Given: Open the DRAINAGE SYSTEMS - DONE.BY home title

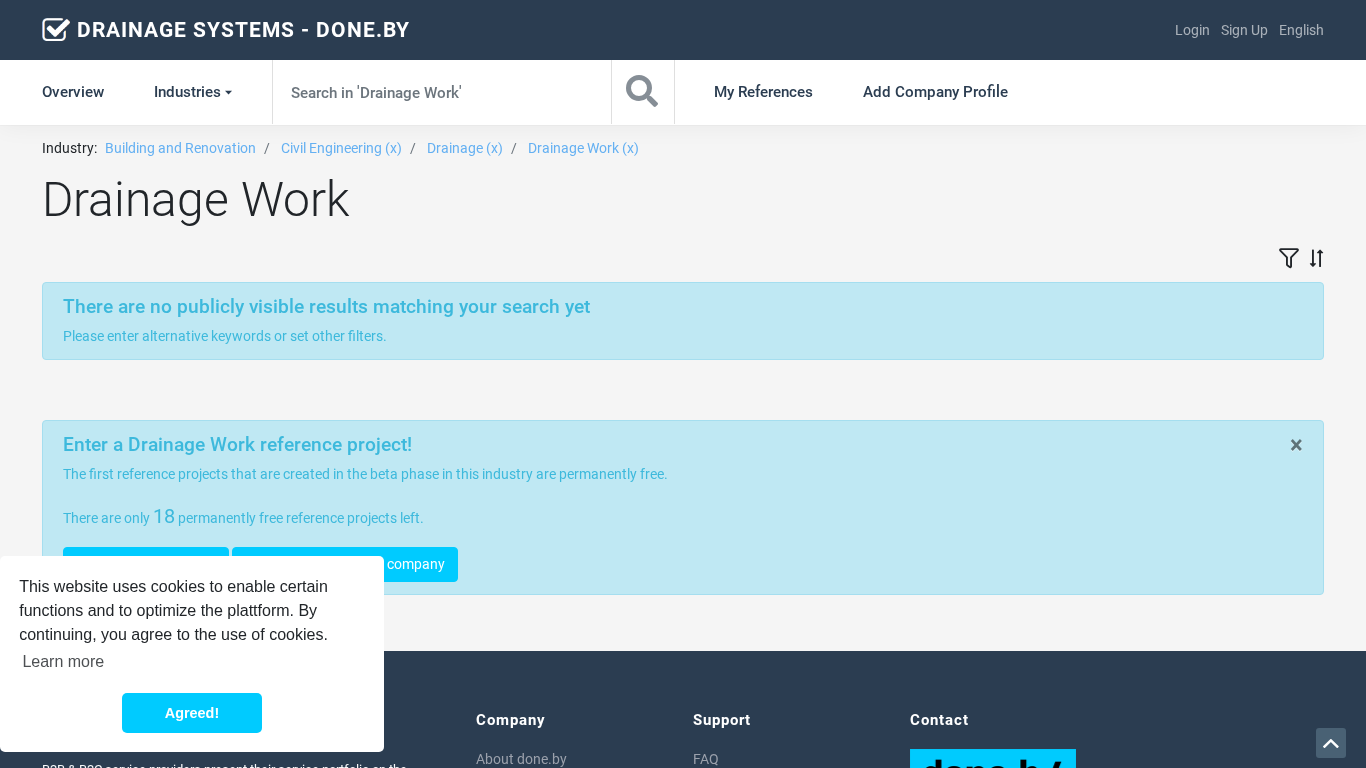Looking at the screenshot, I should 243,30.
